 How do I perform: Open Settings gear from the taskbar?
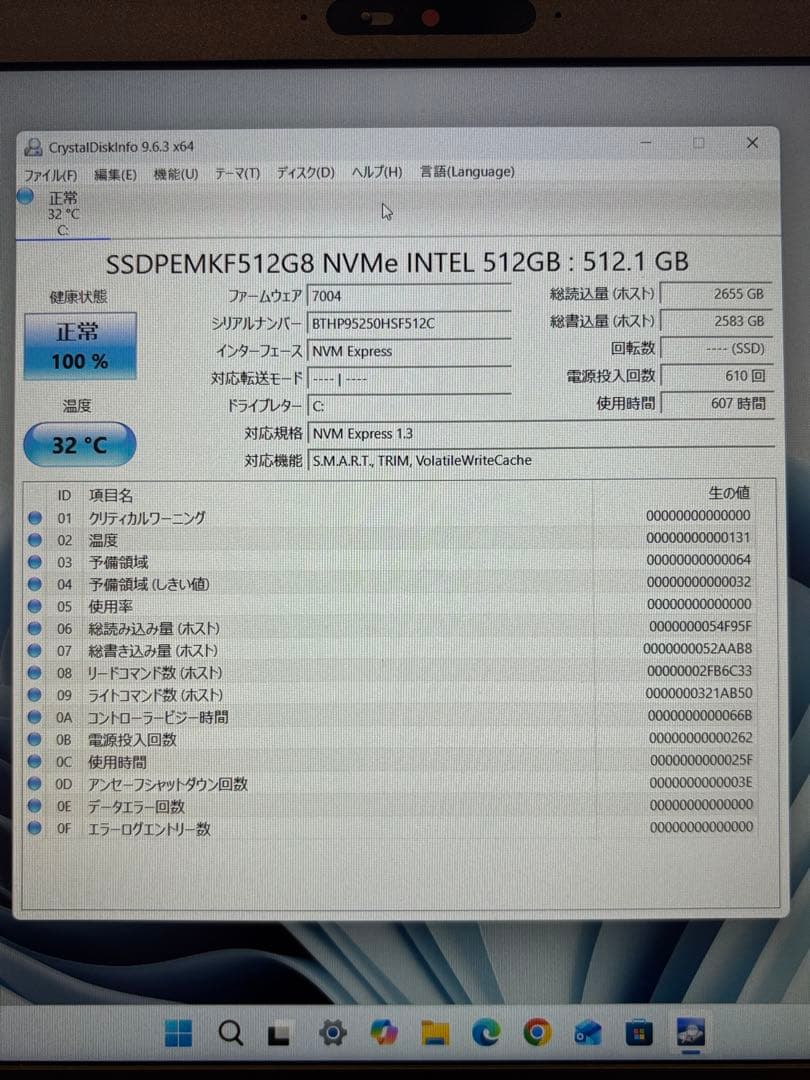(332, 1032)
